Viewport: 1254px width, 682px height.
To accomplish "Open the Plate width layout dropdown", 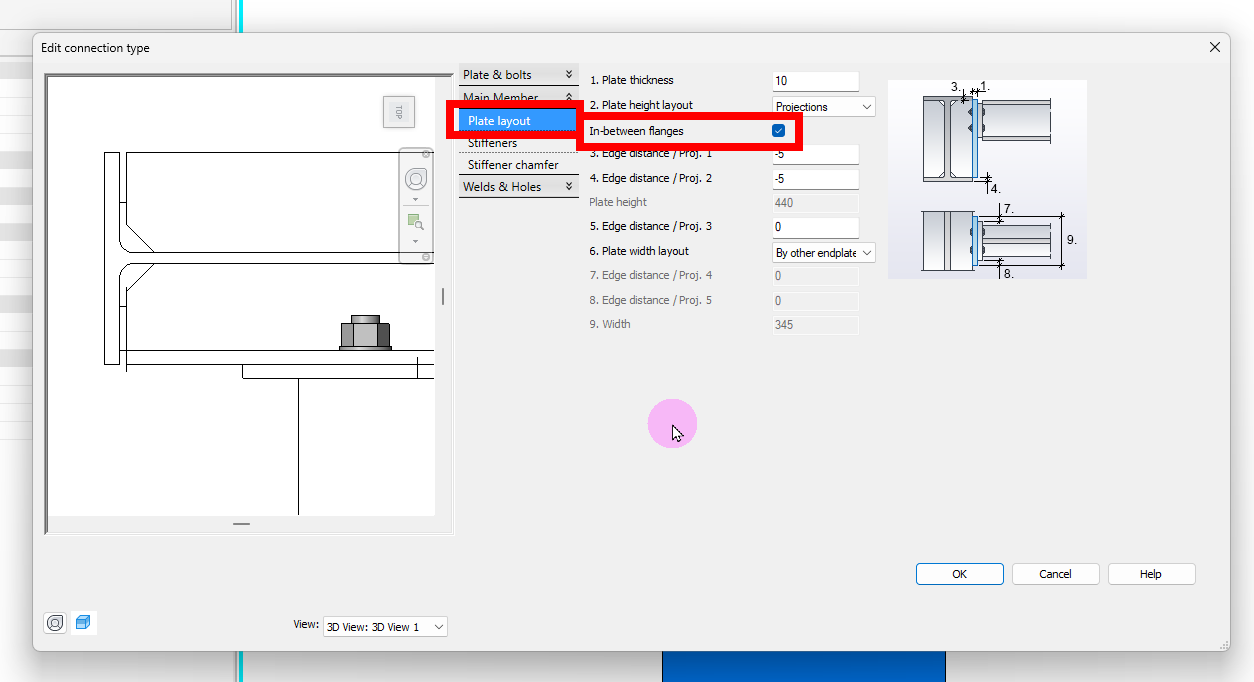I will tap(825, 253).
